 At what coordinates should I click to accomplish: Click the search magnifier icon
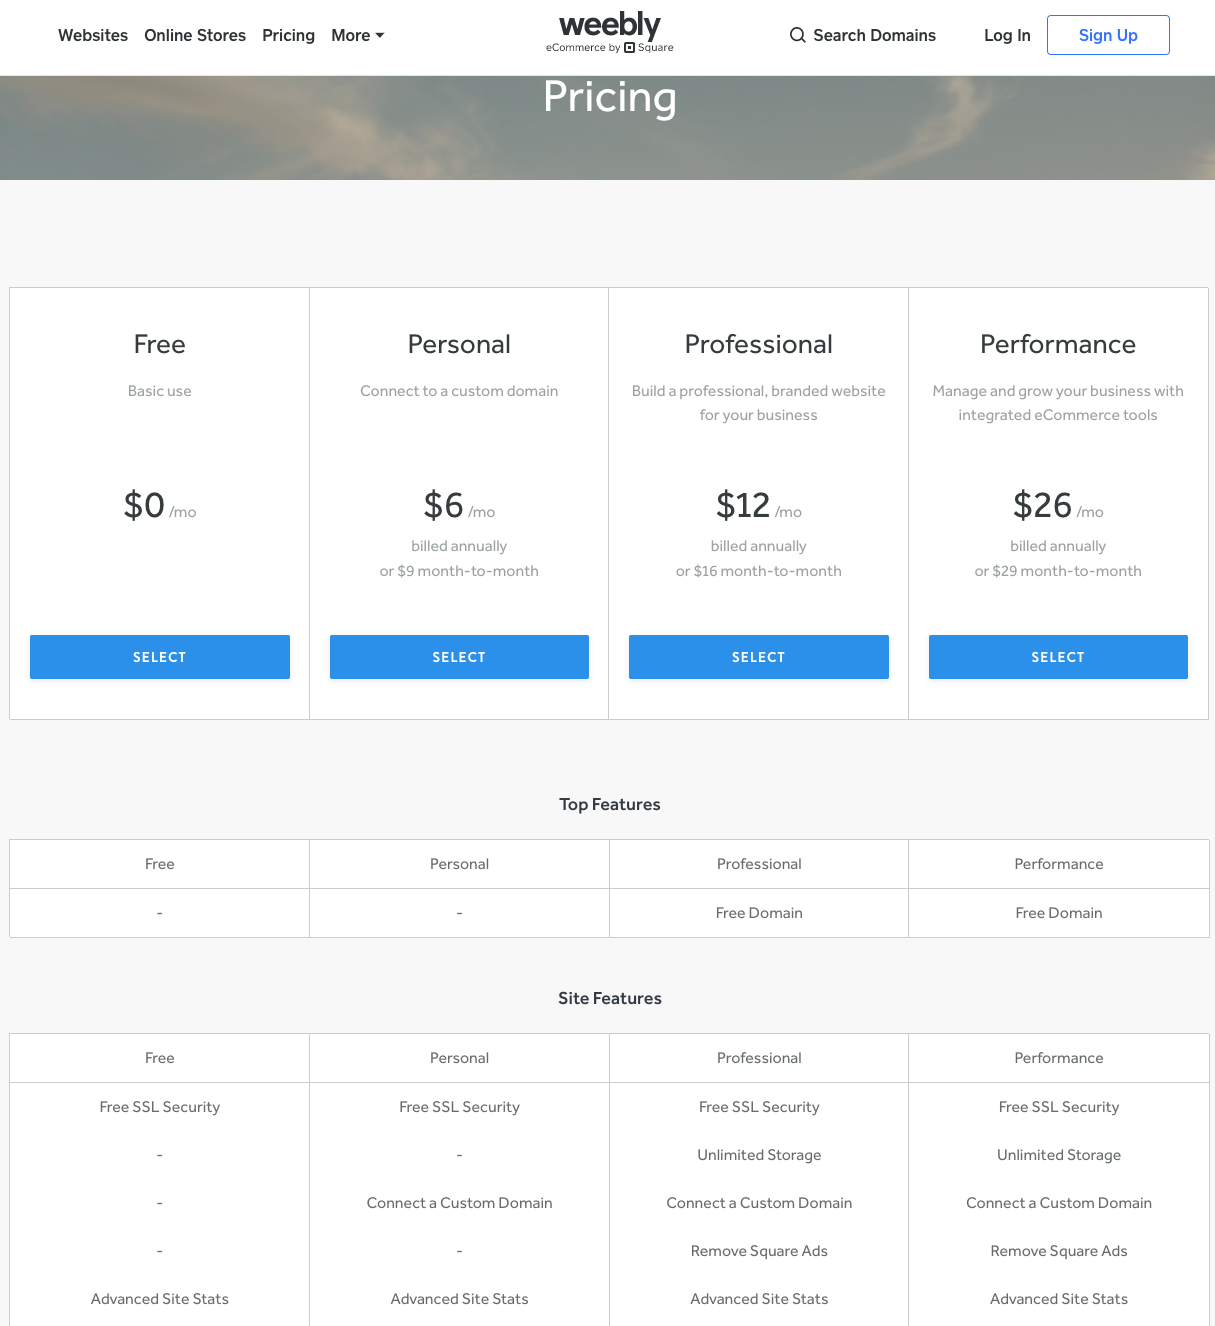797,35
